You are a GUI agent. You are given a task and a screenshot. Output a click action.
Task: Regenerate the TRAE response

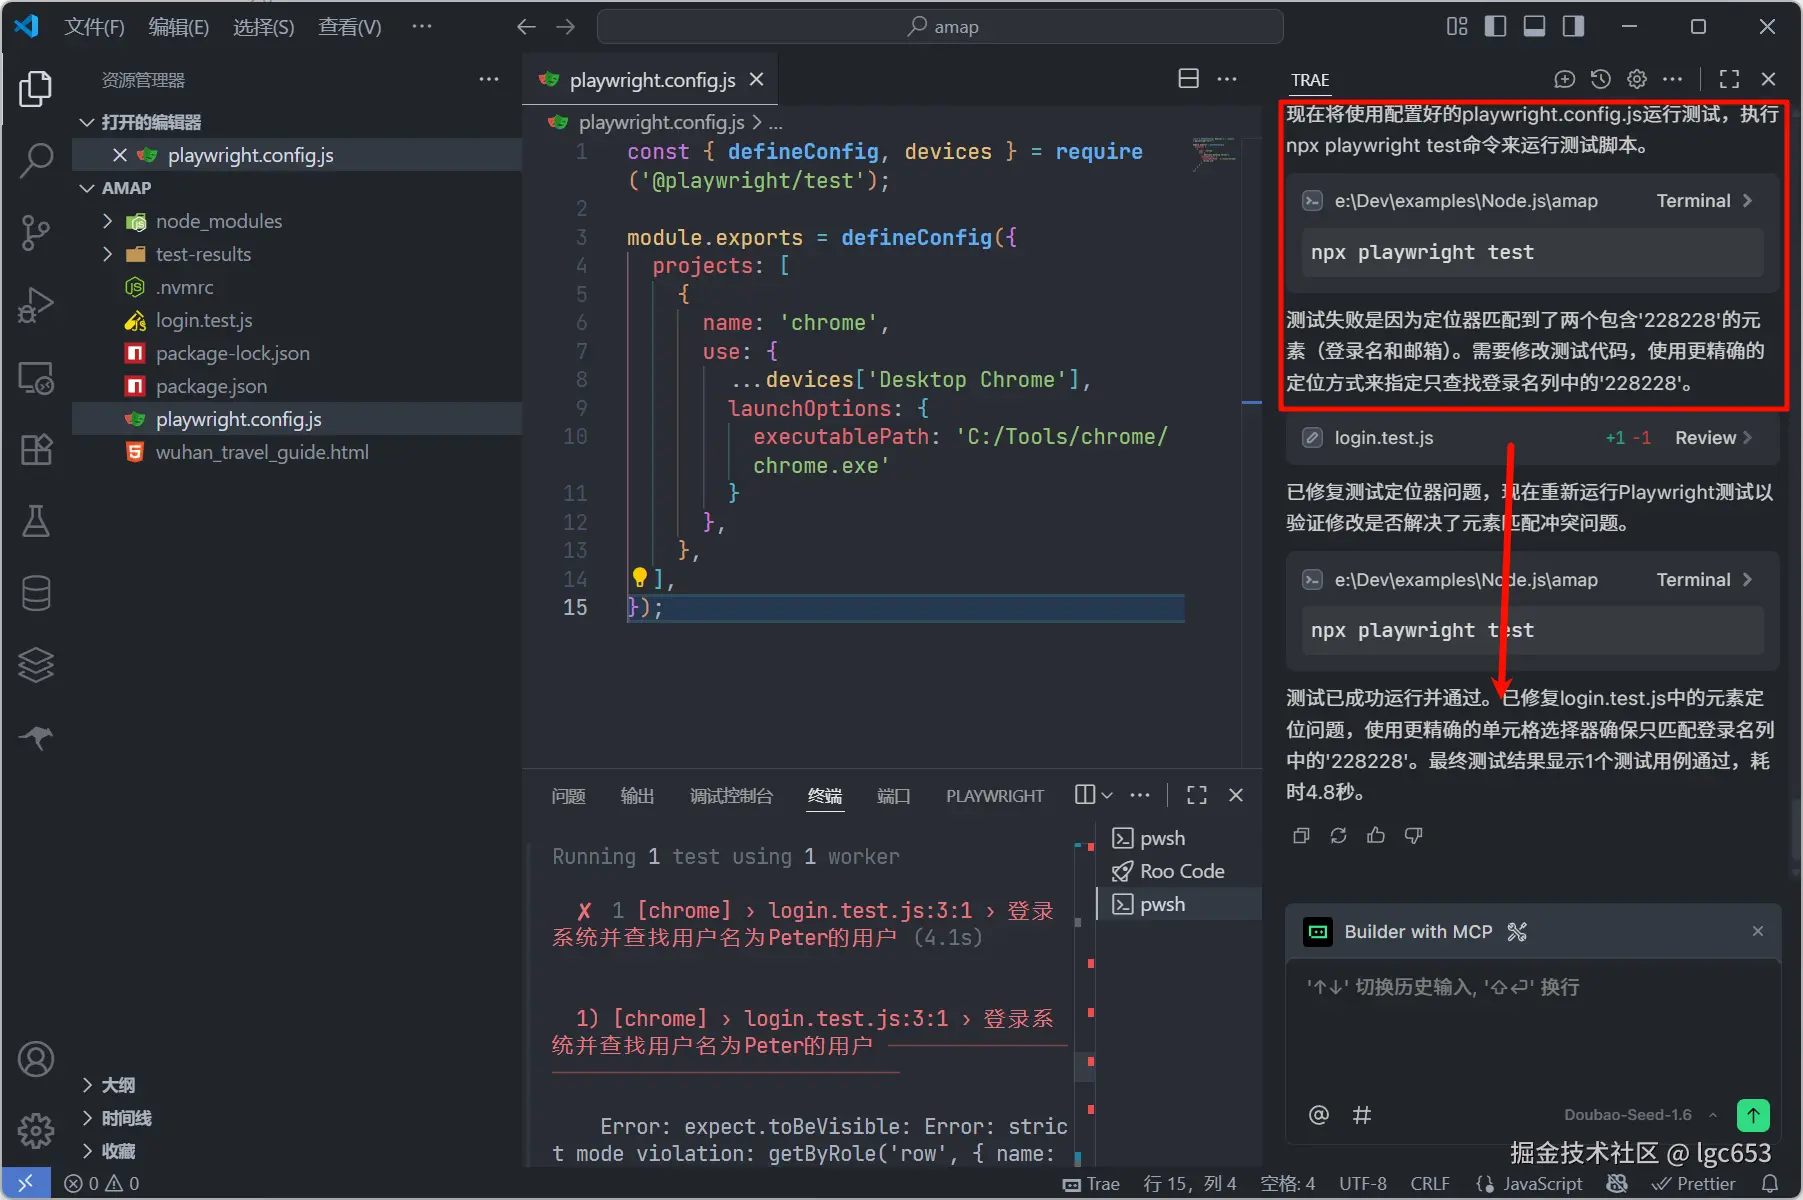pyautogui.click(x=1338, y=835)
